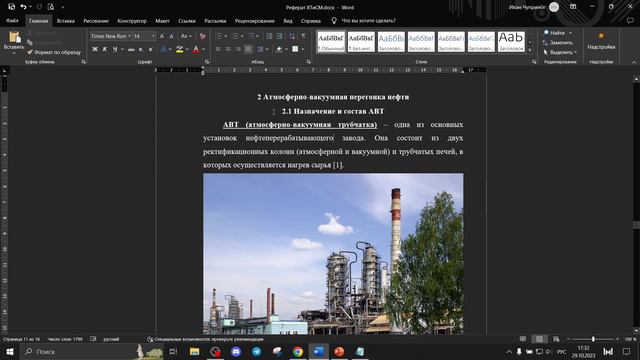The image size is (640, 360).
Task: Switch to the Рецензирование tab
Action: [x=254, y=20]
